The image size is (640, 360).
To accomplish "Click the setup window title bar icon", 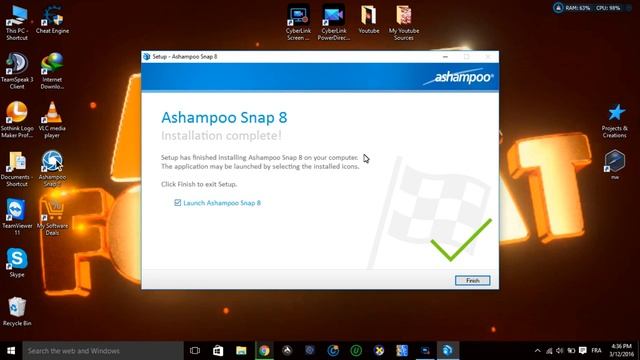I will point(147,57).
